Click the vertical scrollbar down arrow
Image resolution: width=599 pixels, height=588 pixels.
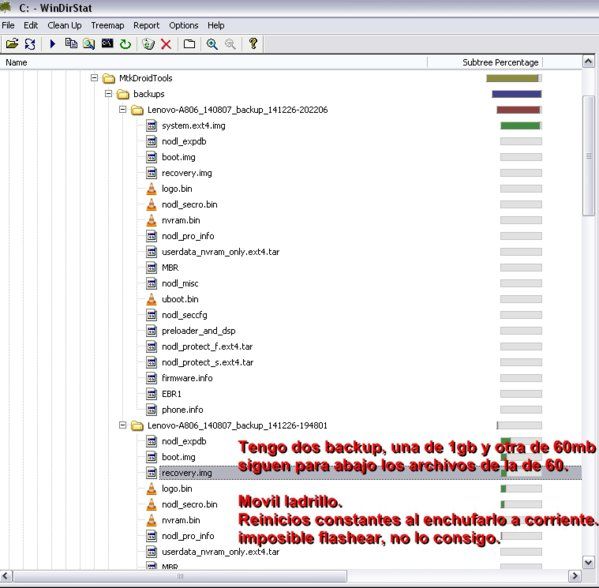click(588, 562)
